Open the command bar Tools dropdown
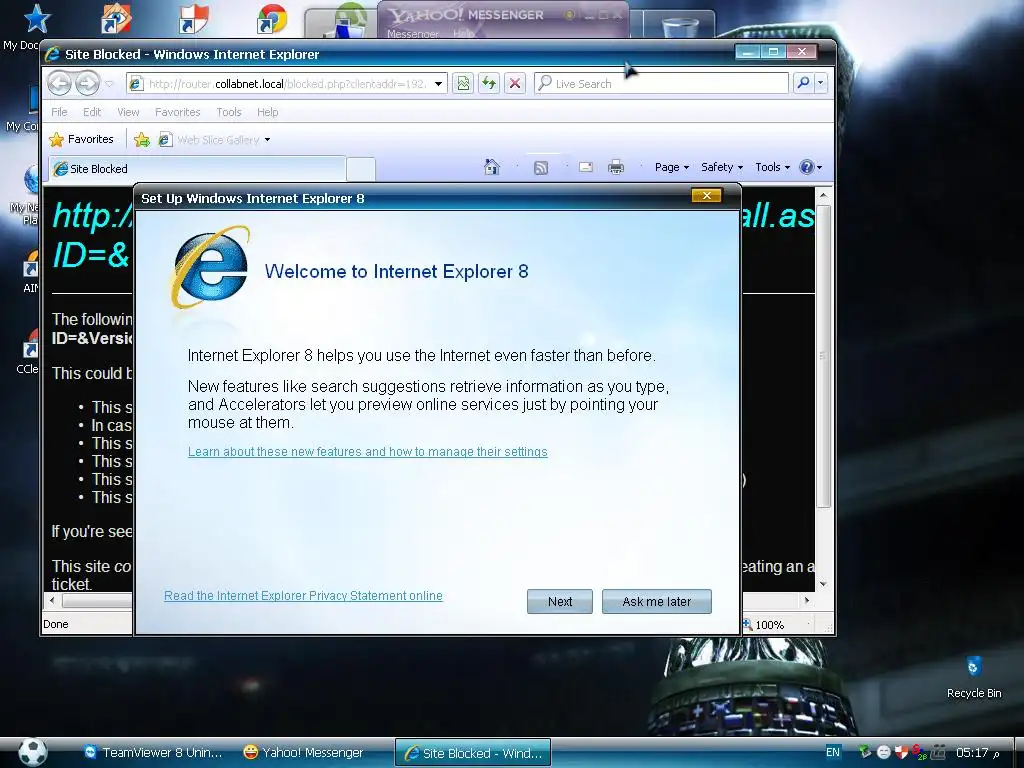This screenshot has width=1024, height=768. [x=773, y=167]
